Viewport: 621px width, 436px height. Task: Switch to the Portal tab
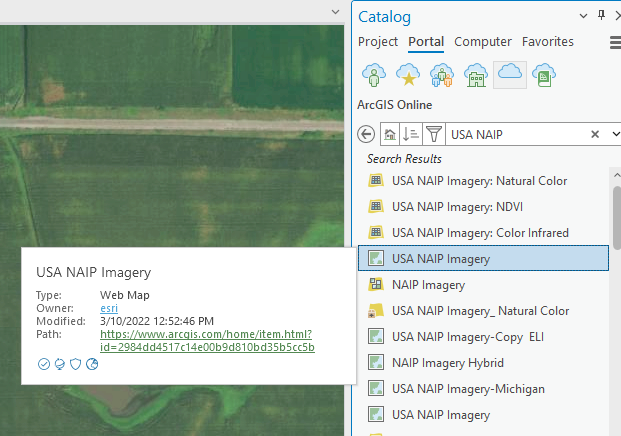pyautogui.click(x=426, y=42)
